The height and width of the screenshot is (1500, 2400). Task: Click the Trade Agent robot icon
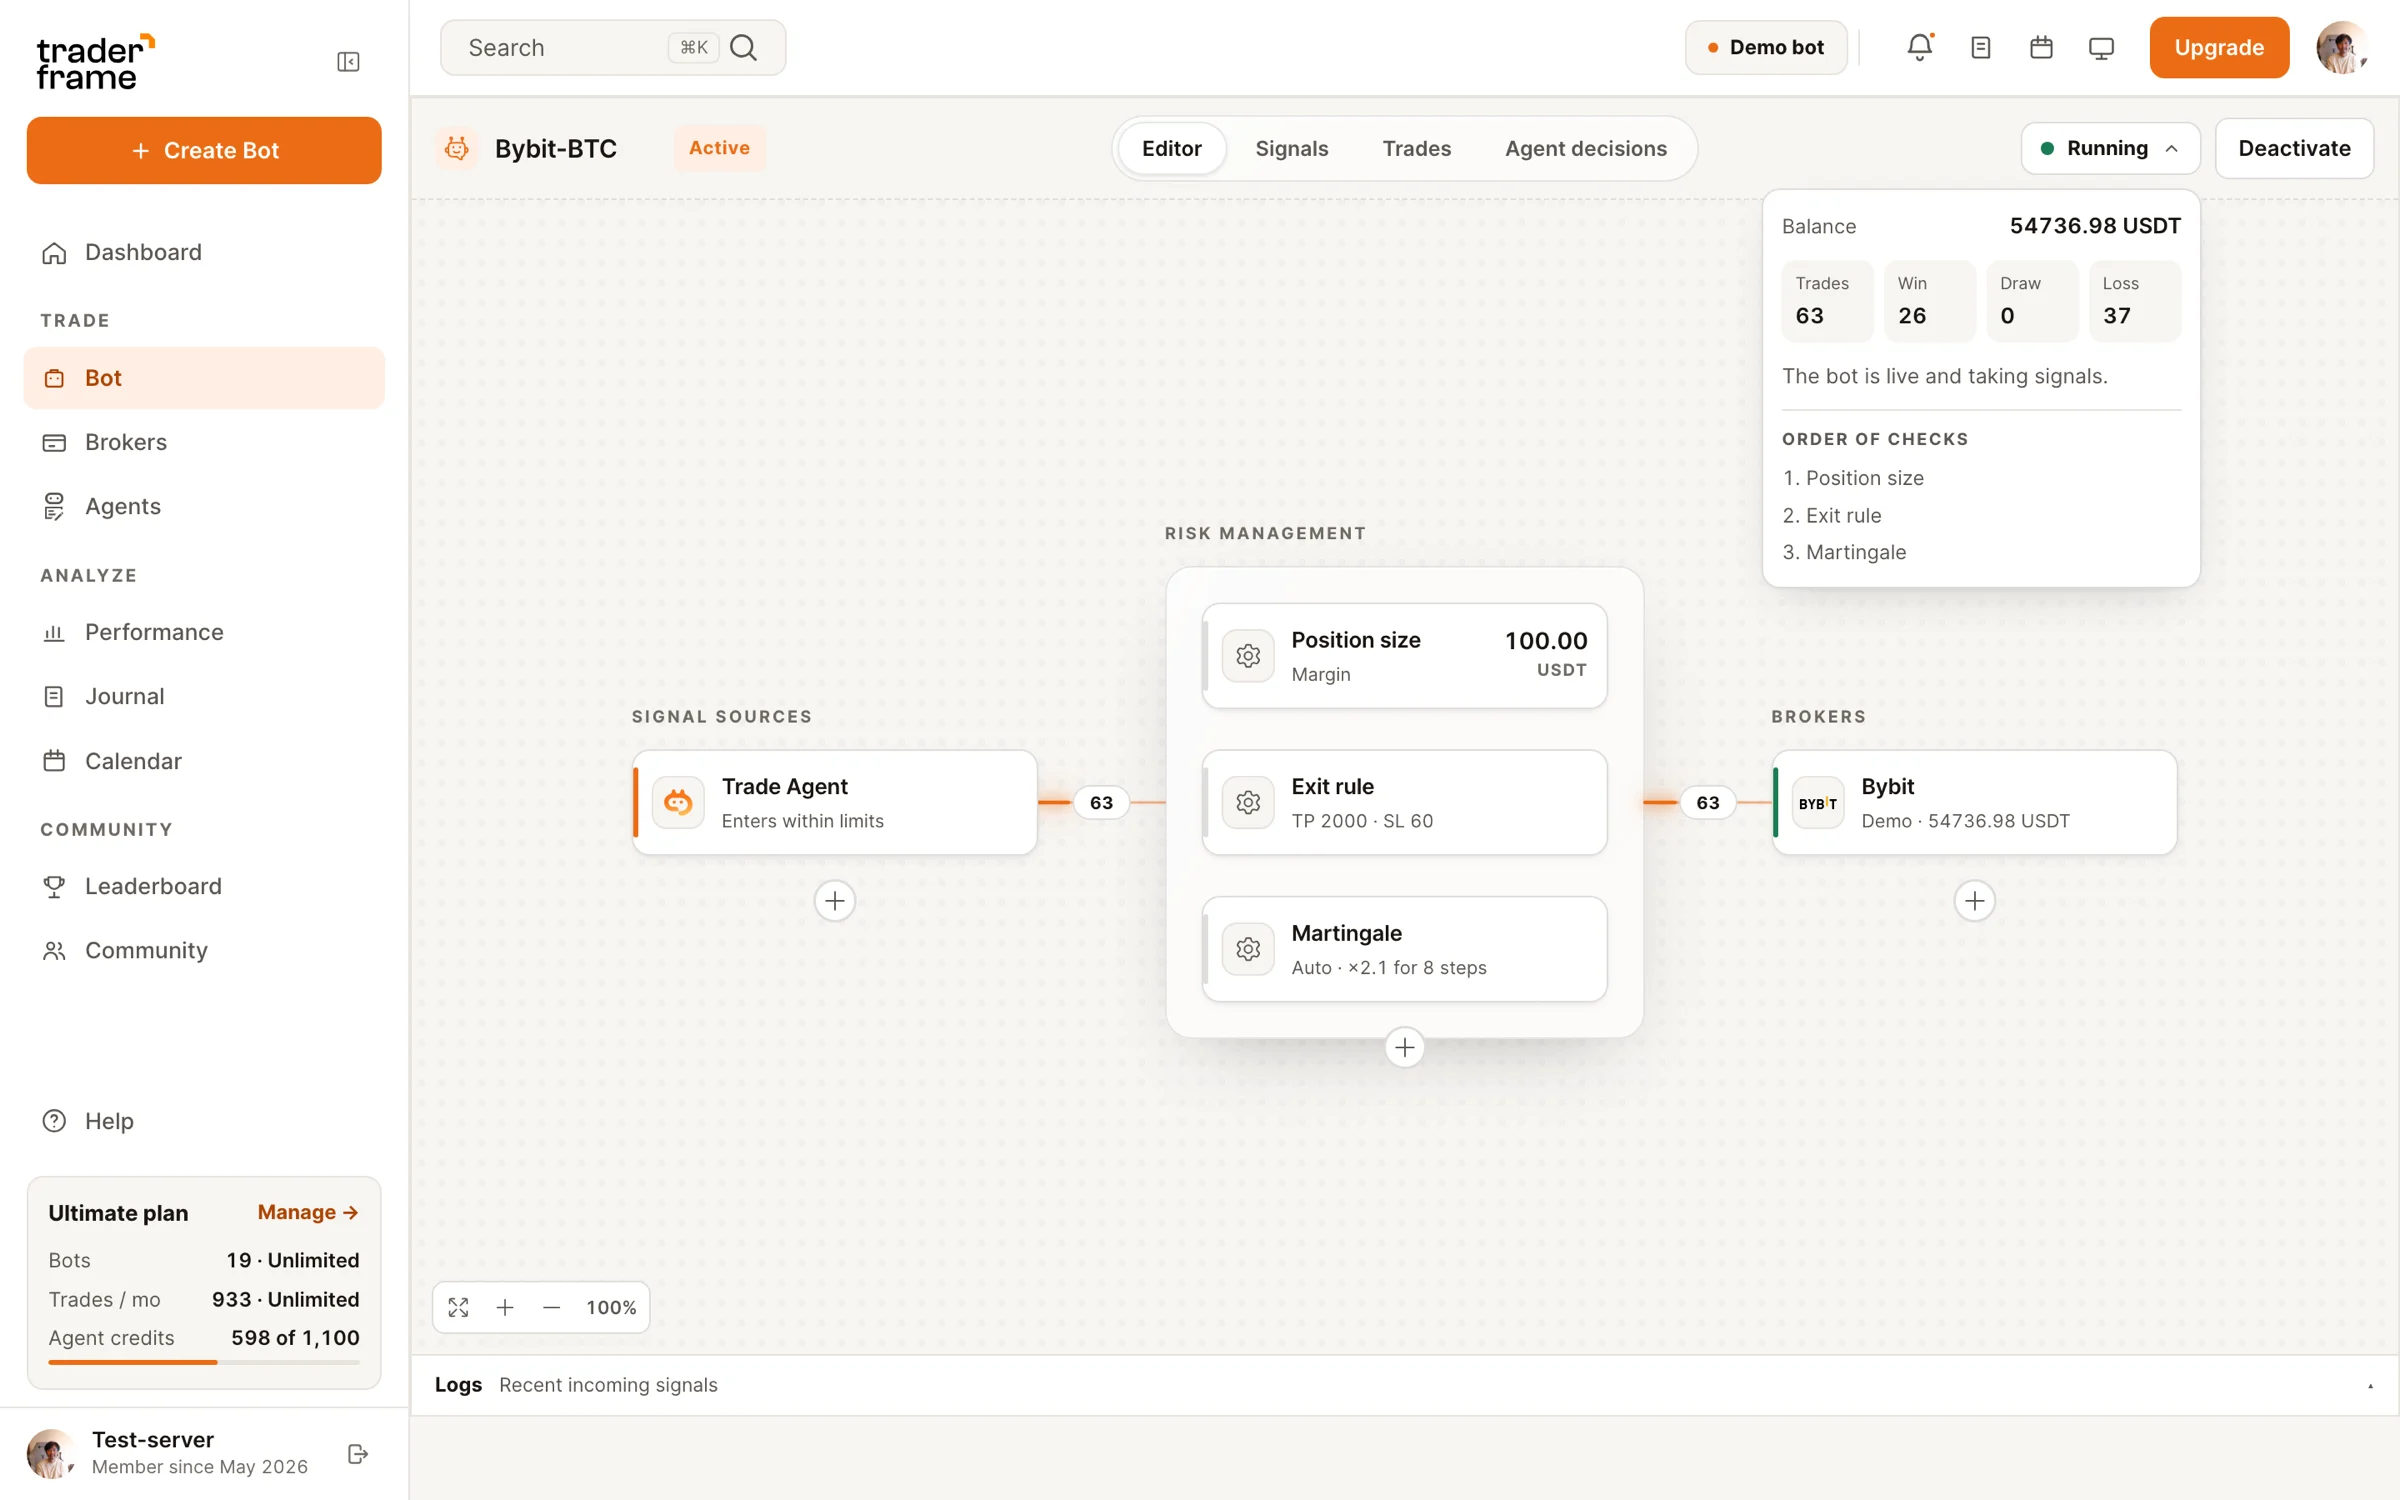click(678, 802)
